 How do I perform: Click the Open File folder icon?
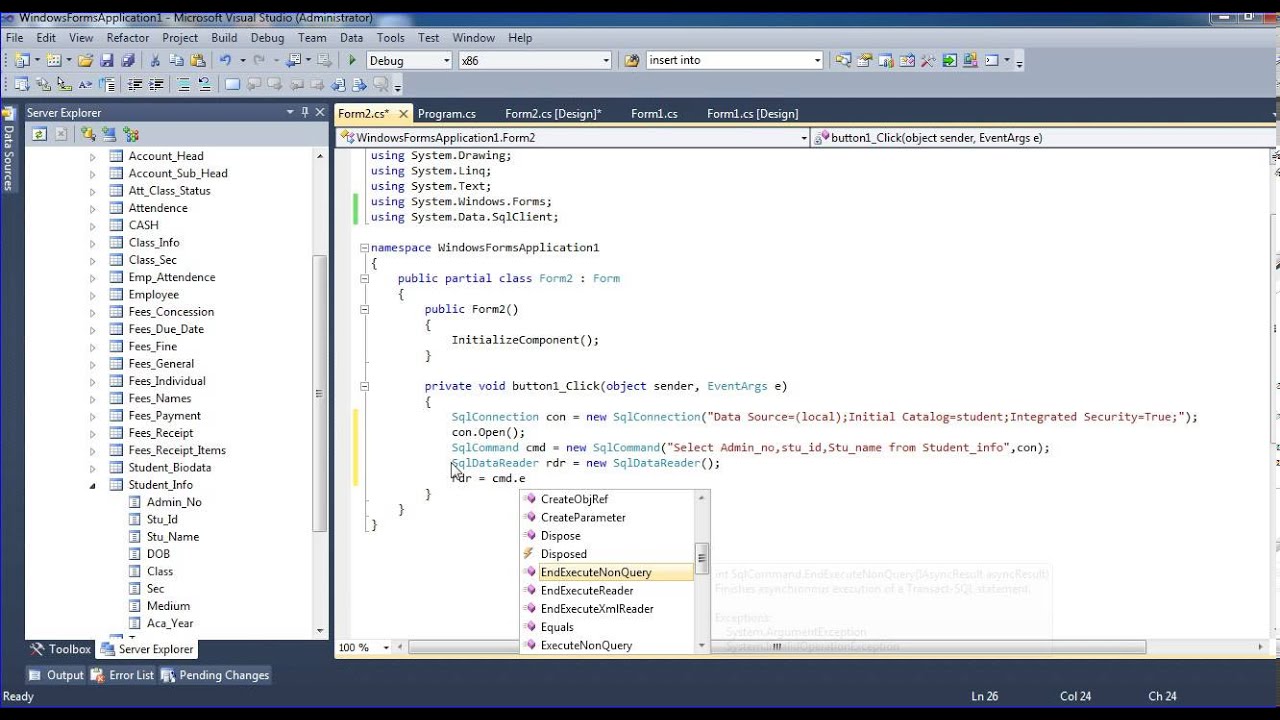(x=85, y=60)
